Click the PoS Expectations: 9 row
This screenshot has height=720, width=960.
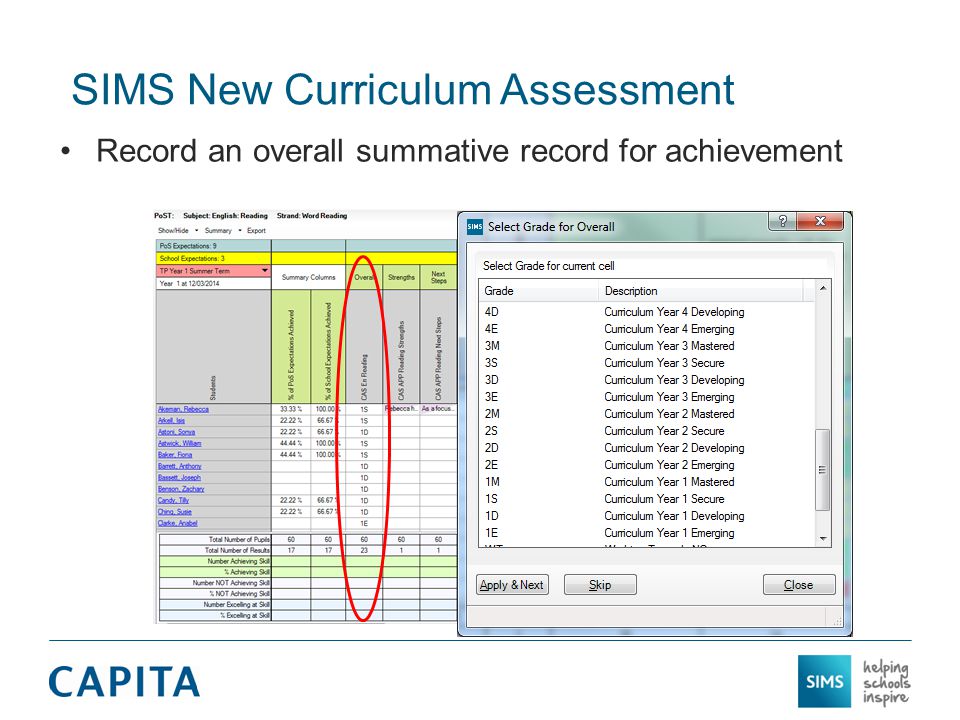pos(214,246)
